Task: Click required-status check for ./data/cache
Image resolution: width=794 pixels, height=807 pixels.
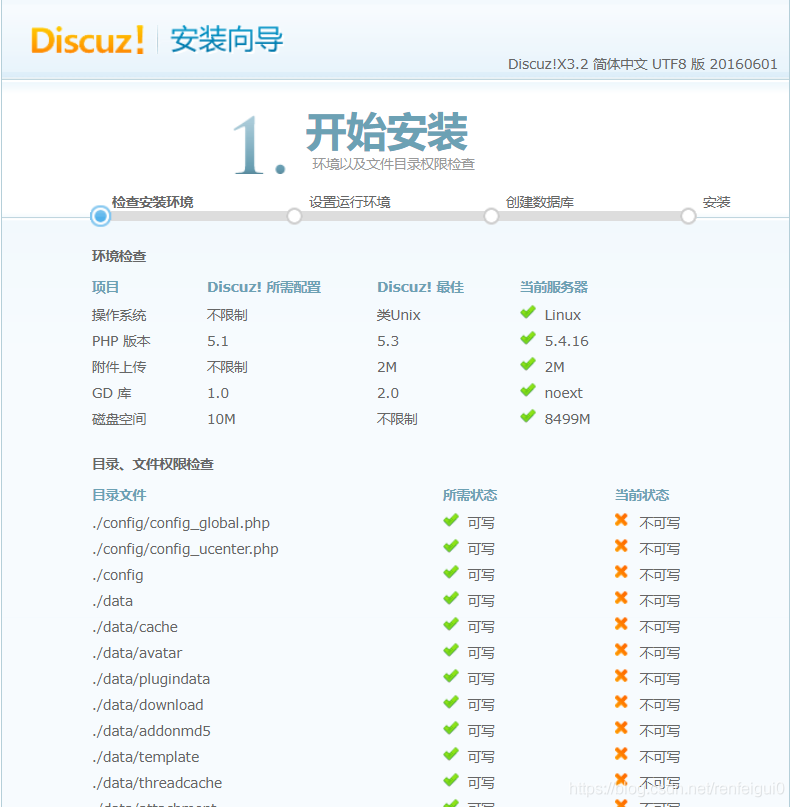Action: [451, 624]
